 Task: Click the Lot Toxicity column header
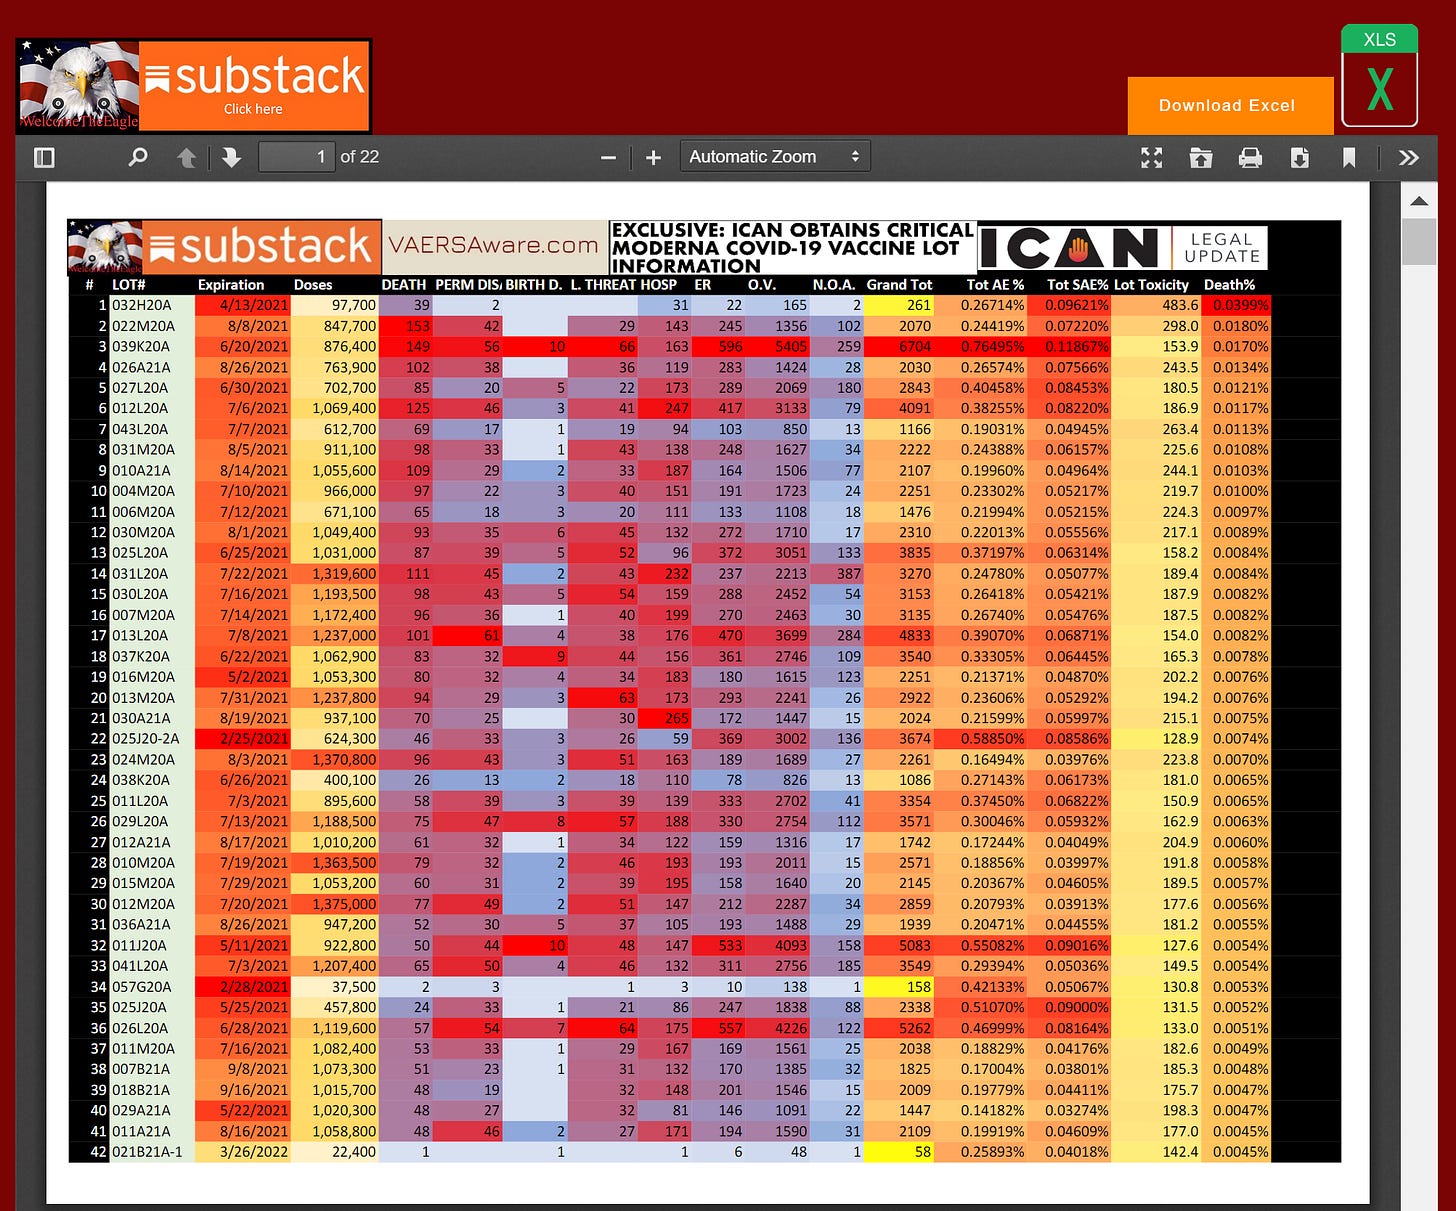click(1151, 285)
